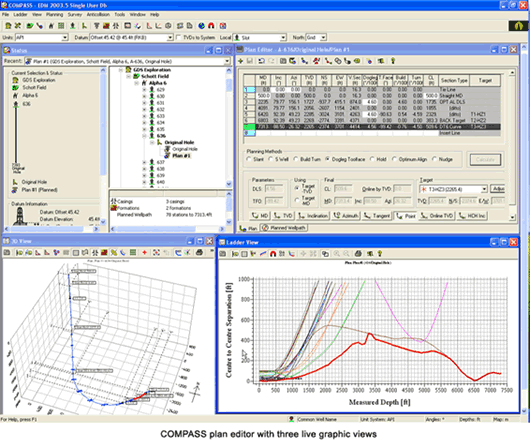Click the globe icon in main toolbar
This screenshot has width=530, height=447.
point(201,26)
